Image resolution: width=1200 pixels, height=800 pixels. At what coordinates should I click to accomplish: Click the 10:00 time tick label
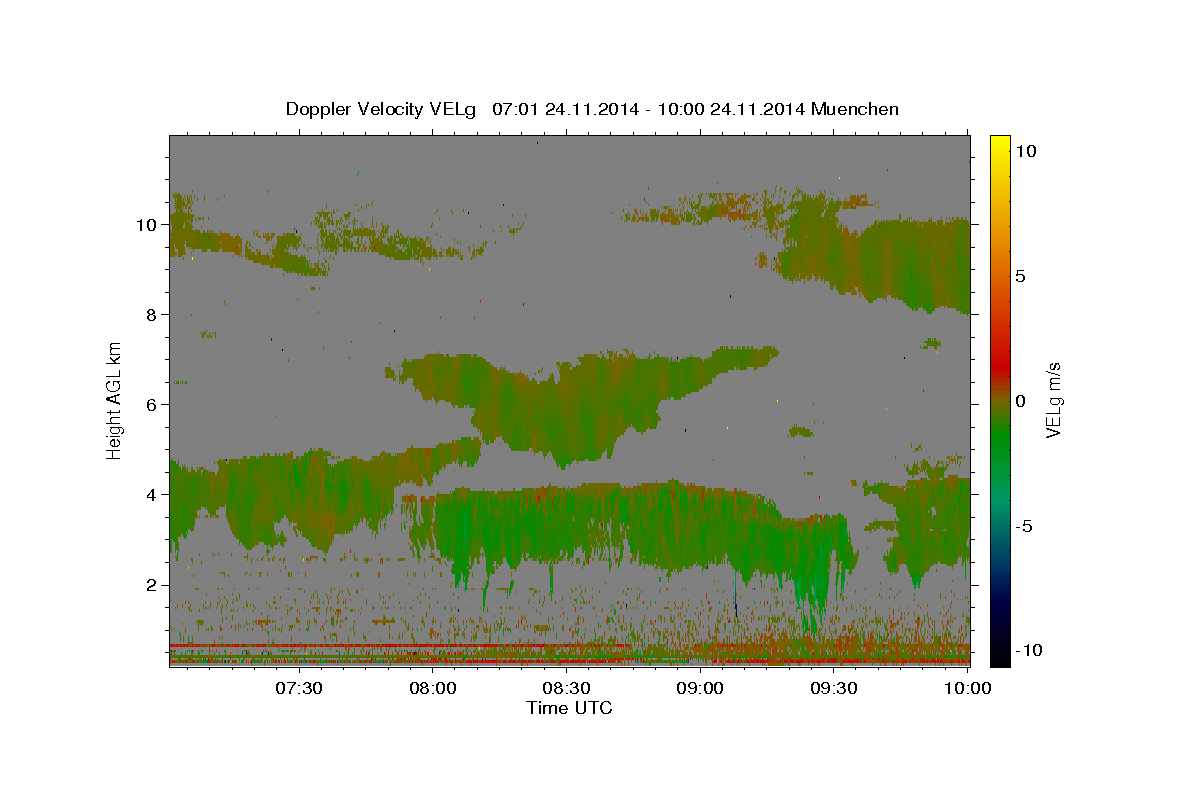(x=969, y=688)
